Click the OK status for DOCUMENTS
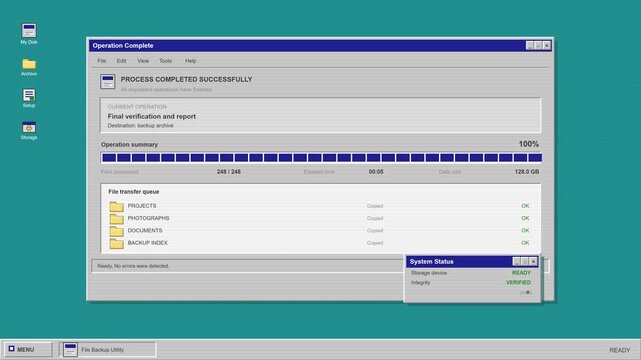 tap(525, 230)
